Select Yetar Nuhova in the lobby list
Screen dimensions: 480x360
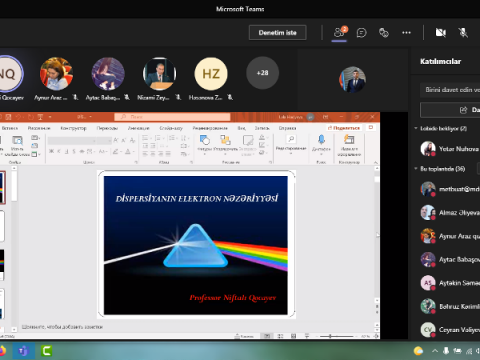coord(450,149)
